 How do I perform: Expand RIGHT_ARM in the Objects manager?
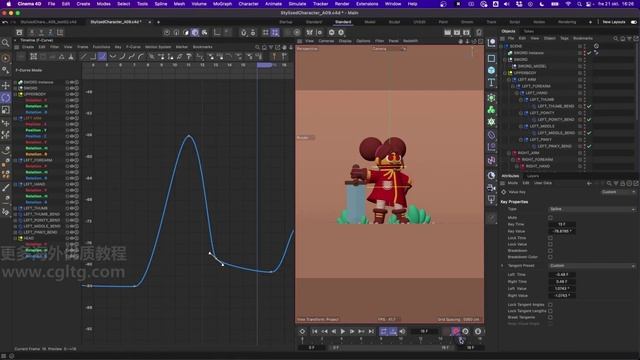(x=509, y=153)
